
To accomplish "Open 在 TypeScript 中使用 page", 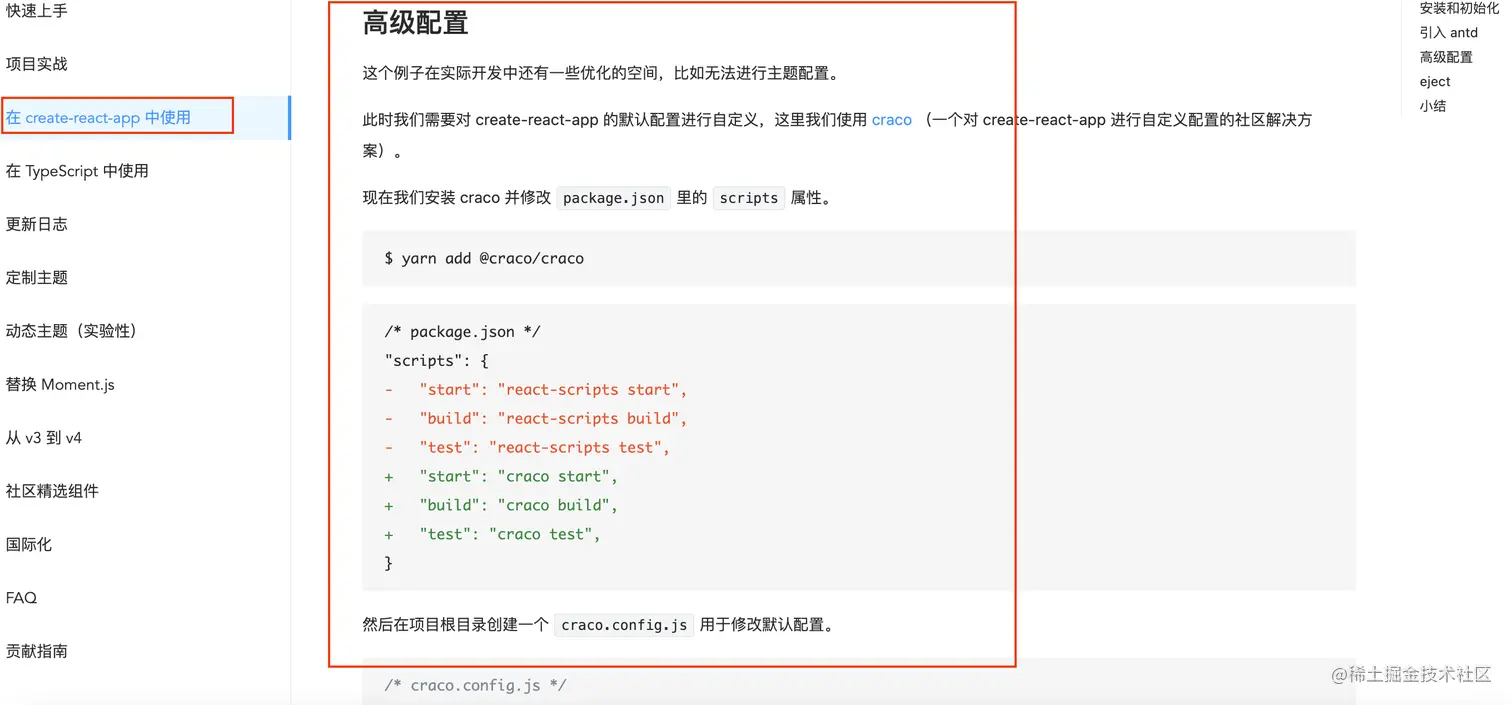I will click(x=77, y=171).
